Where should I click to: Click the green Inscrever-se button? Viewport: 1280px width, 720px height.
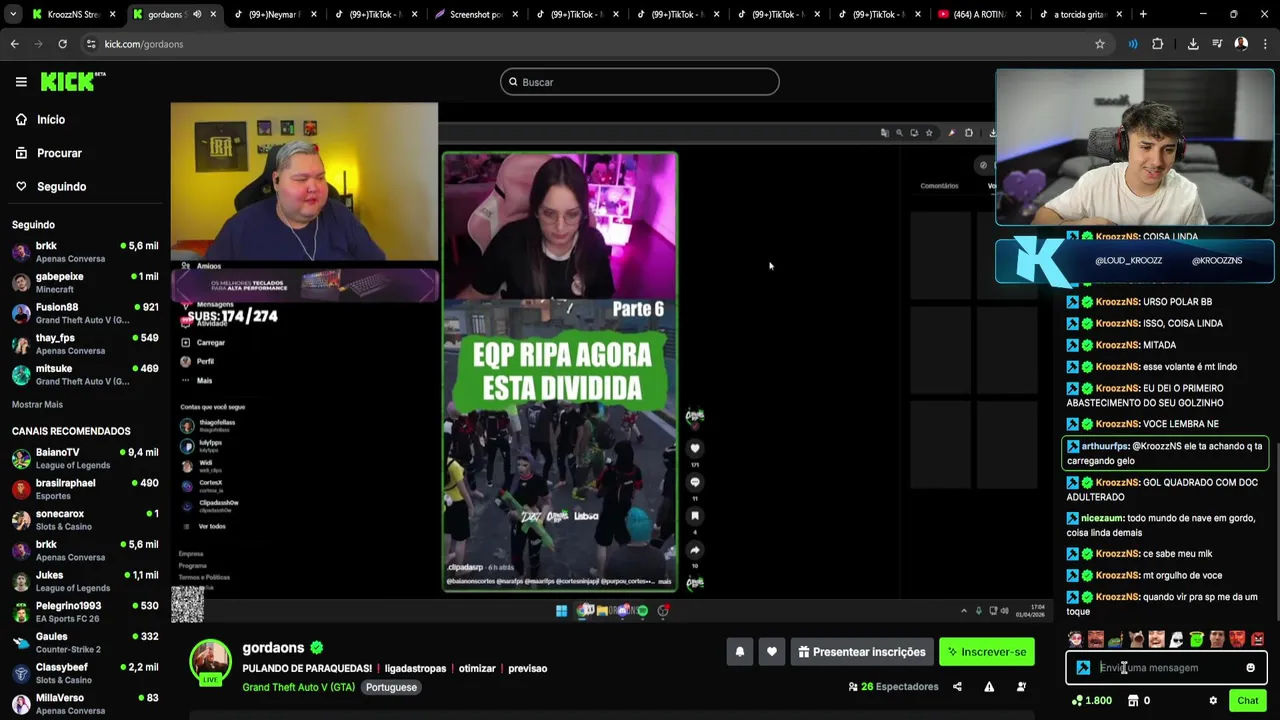click(x=987, y=652)
